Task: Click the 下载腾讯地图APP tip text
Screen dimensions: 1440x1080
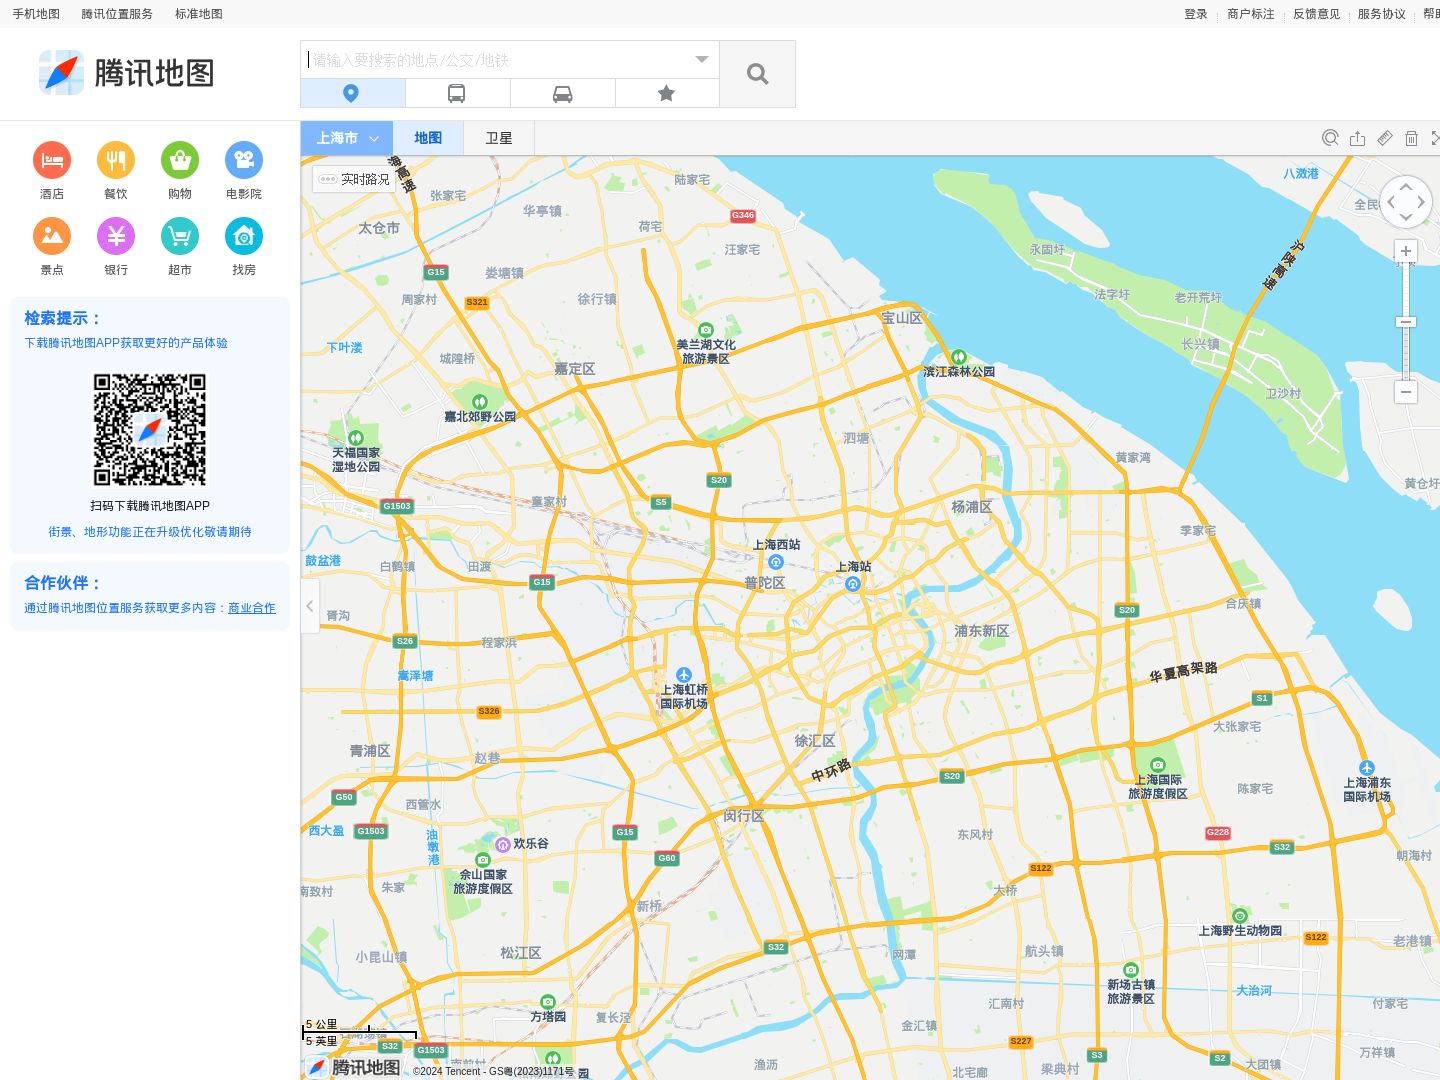Action: [126, 343]
